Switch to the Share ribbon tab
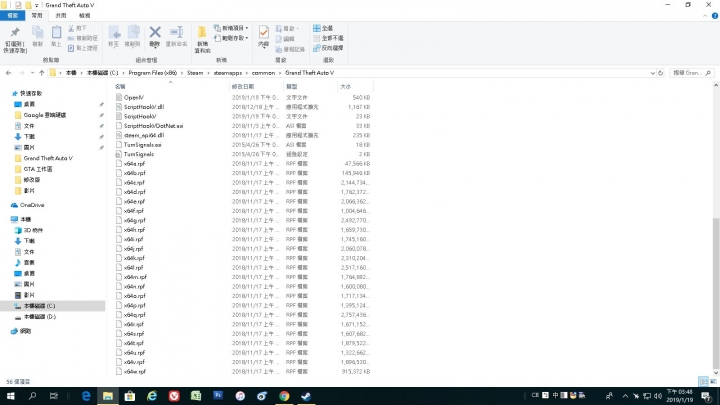720x405 pixels. [61, 16]
